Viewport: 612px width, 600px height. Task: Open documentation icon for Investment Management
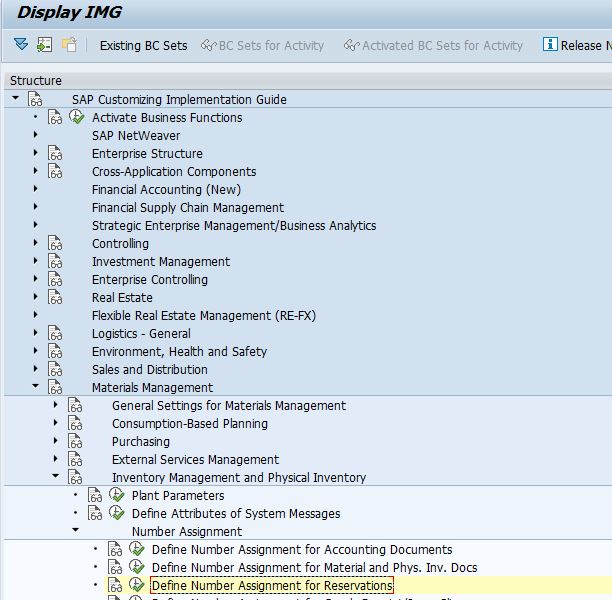pos(55,261)
